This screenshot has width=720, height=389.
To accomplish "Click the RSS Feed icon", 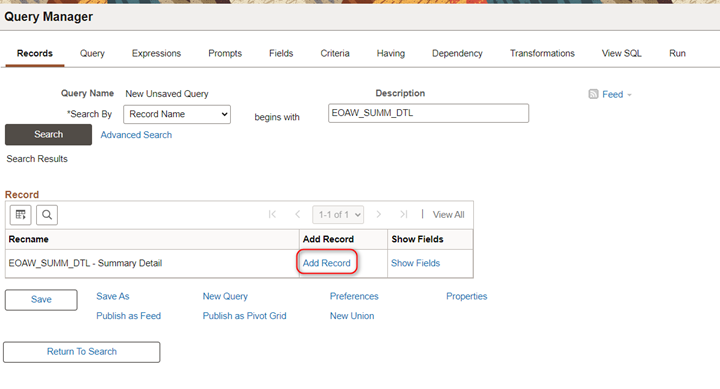I will pos(593,94).
